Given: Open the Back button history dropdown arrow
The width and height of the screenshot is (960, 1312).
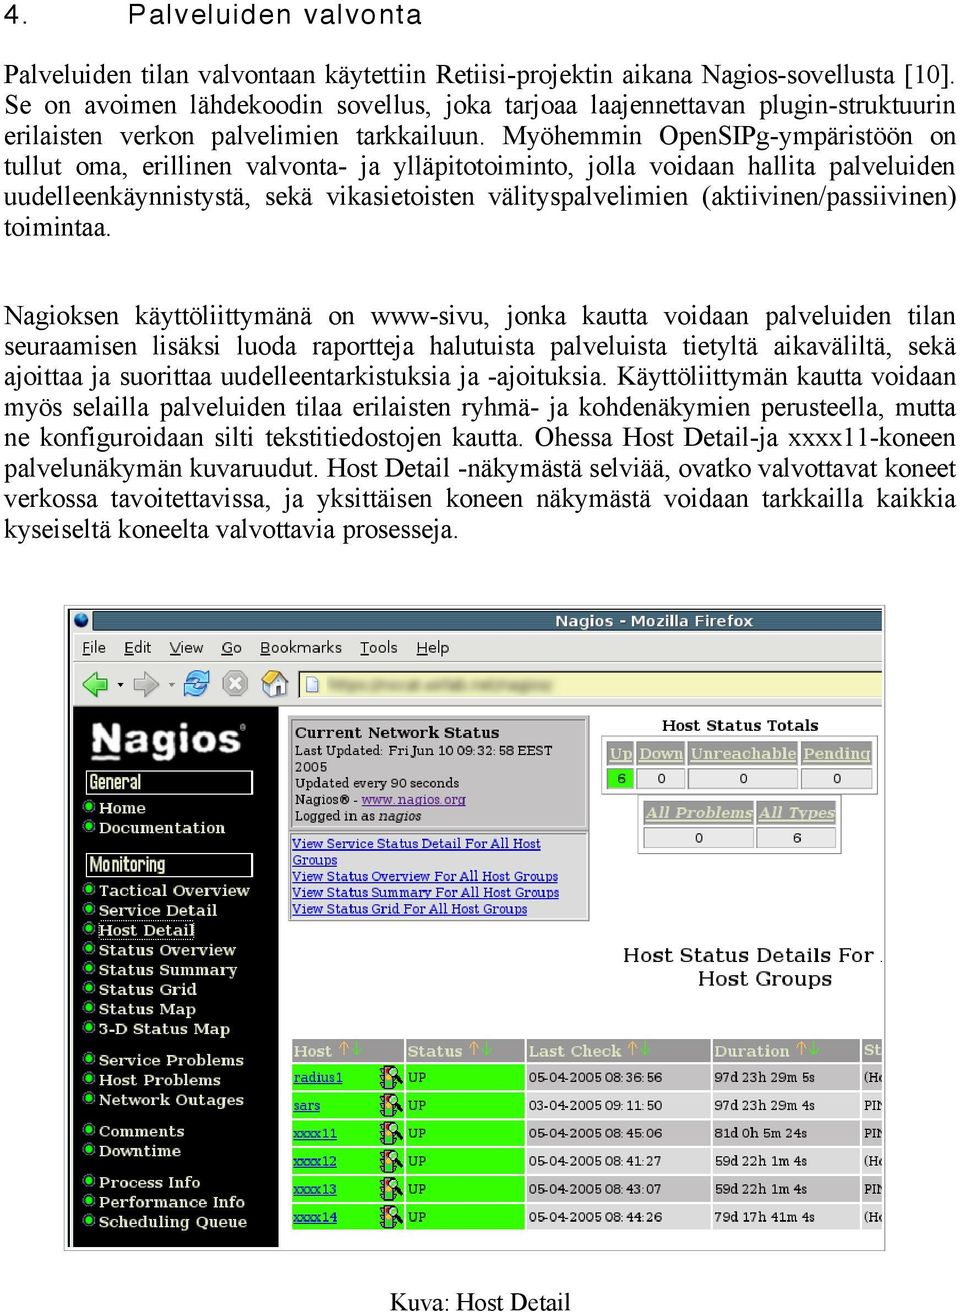Looking at the screenshot, I should pyautogui.click(x=120, y=685).
